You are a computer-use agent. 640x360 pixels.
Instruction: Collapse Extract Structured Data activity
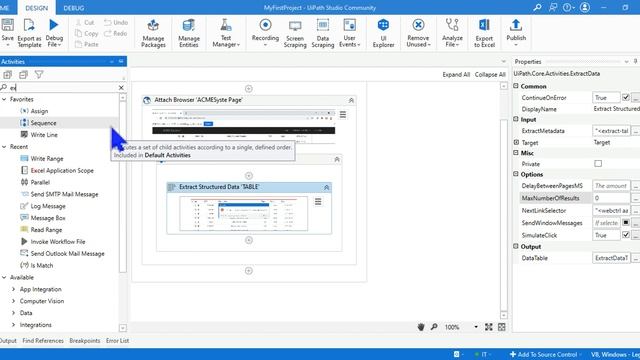[327, 187]
